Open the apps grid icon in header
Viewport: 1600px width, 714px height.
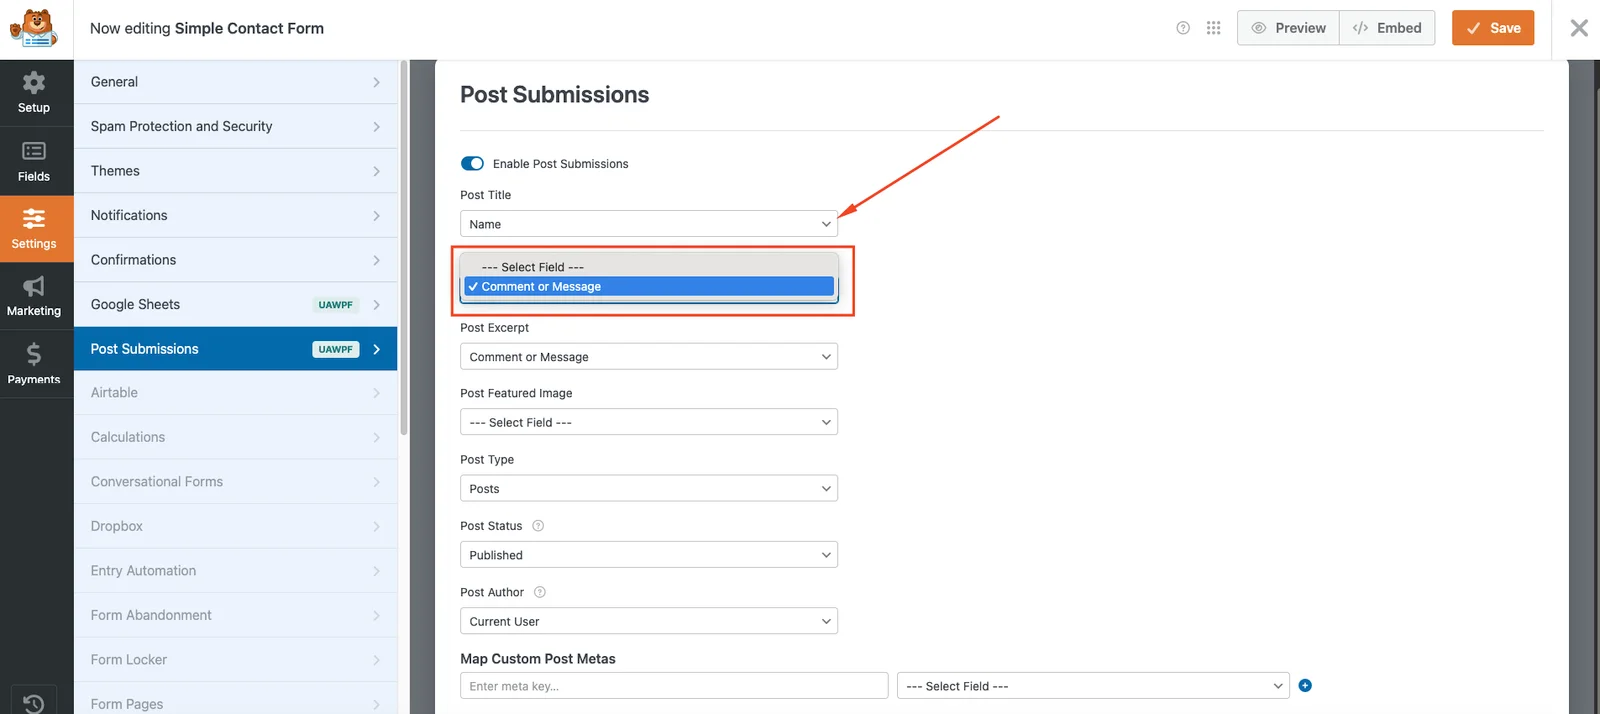pyautogui.click(x=1213, y=28)
